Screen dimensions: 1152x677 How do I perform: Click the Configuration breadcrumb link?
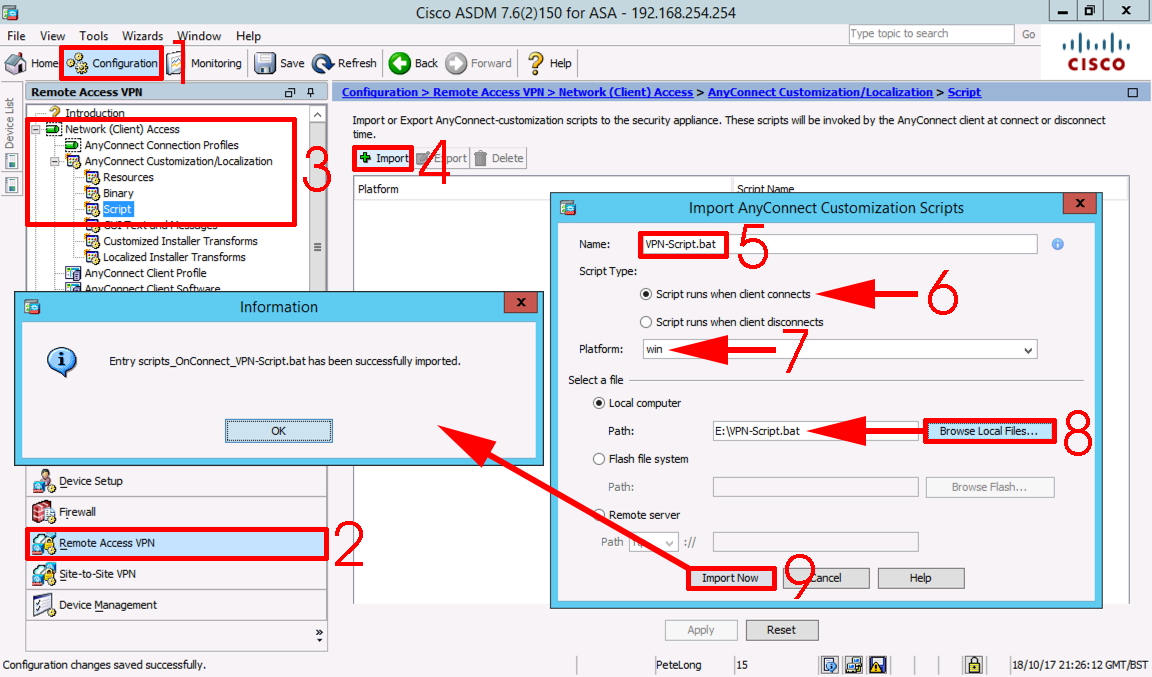pyautogui.click(x=379, y=93)
